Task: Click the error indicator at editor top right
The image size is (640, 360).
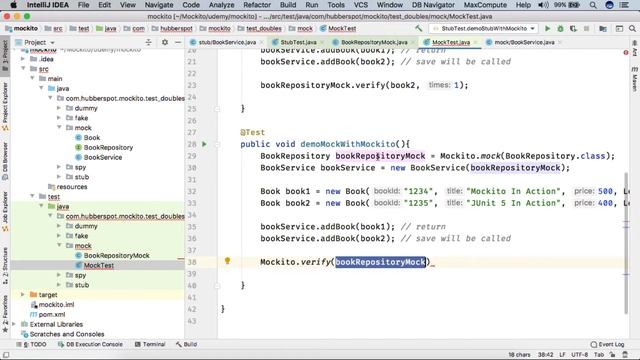Action: [626, 52]
